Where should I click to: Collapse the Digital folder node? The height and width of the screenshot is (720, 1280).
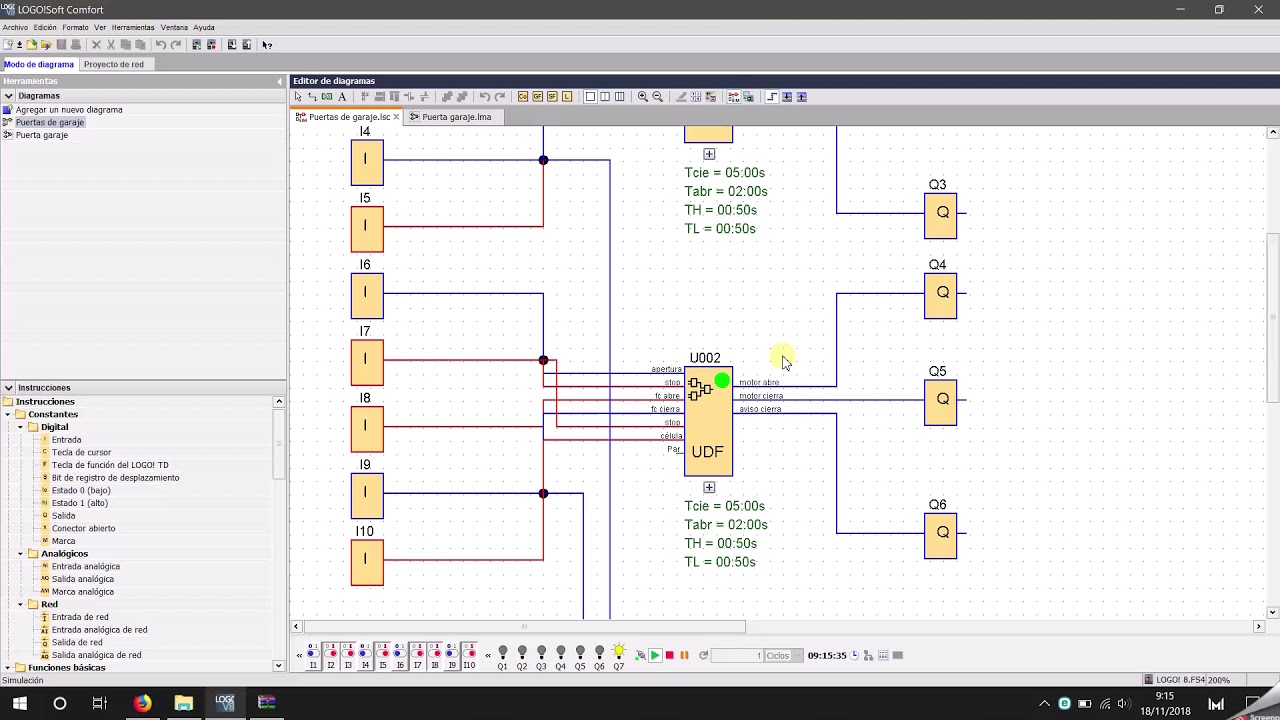coord(20,427)
